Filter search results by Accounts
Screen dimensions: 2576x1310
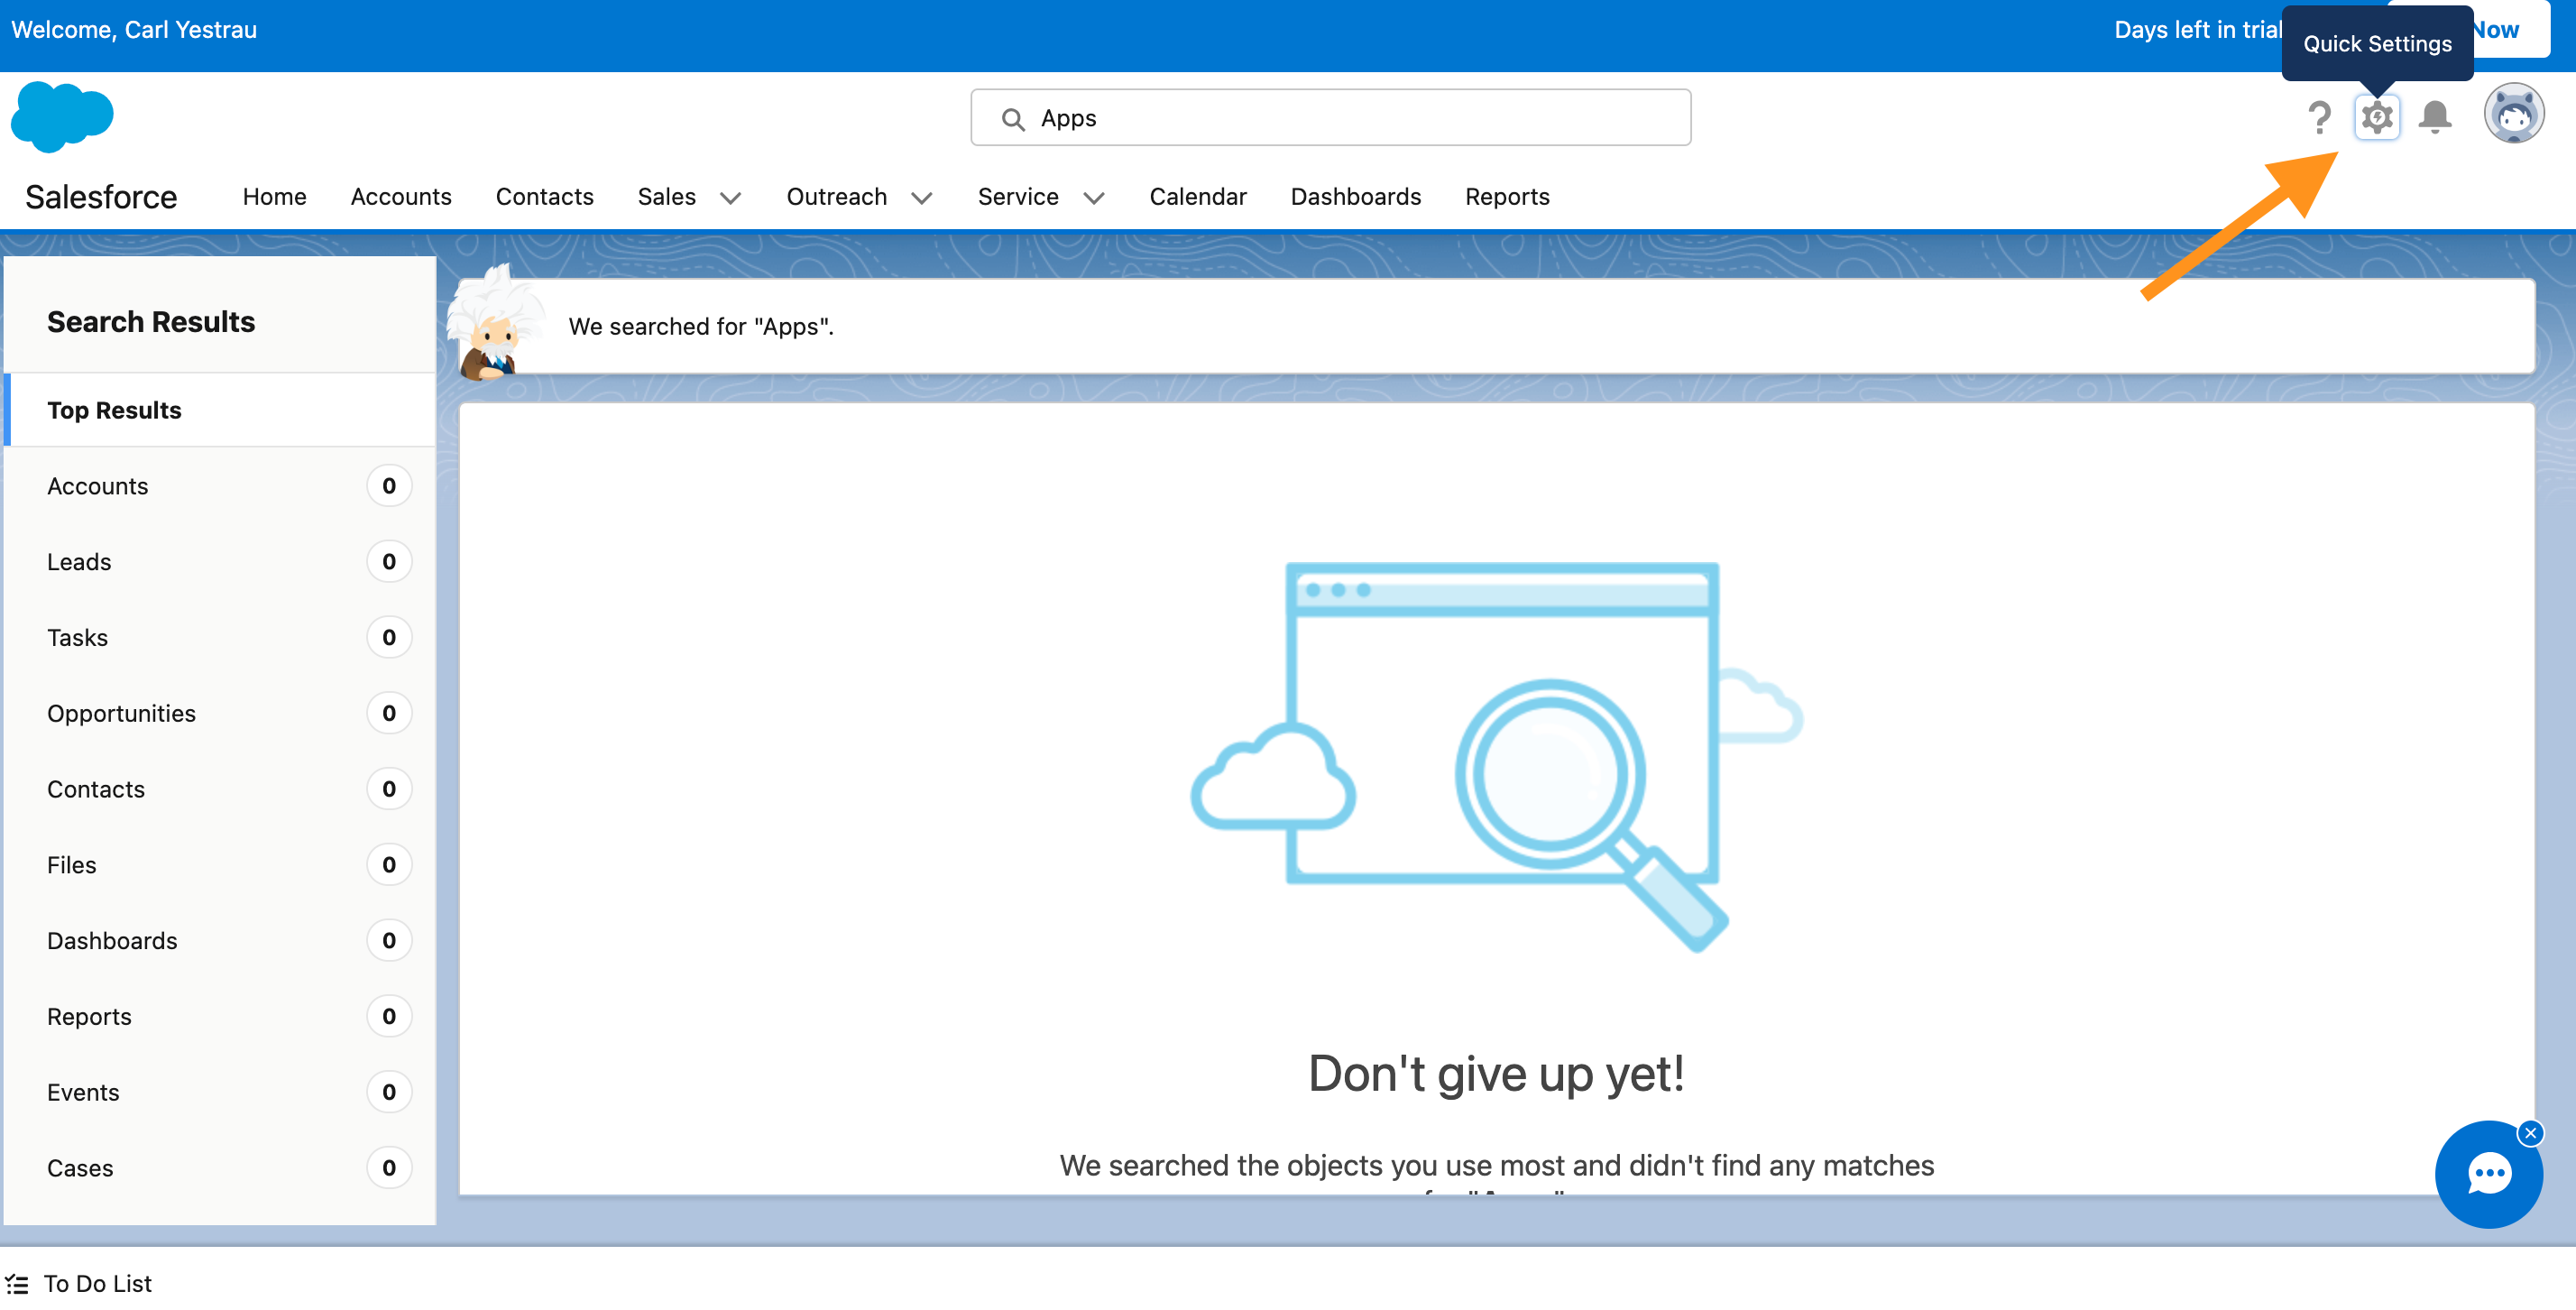220,486
